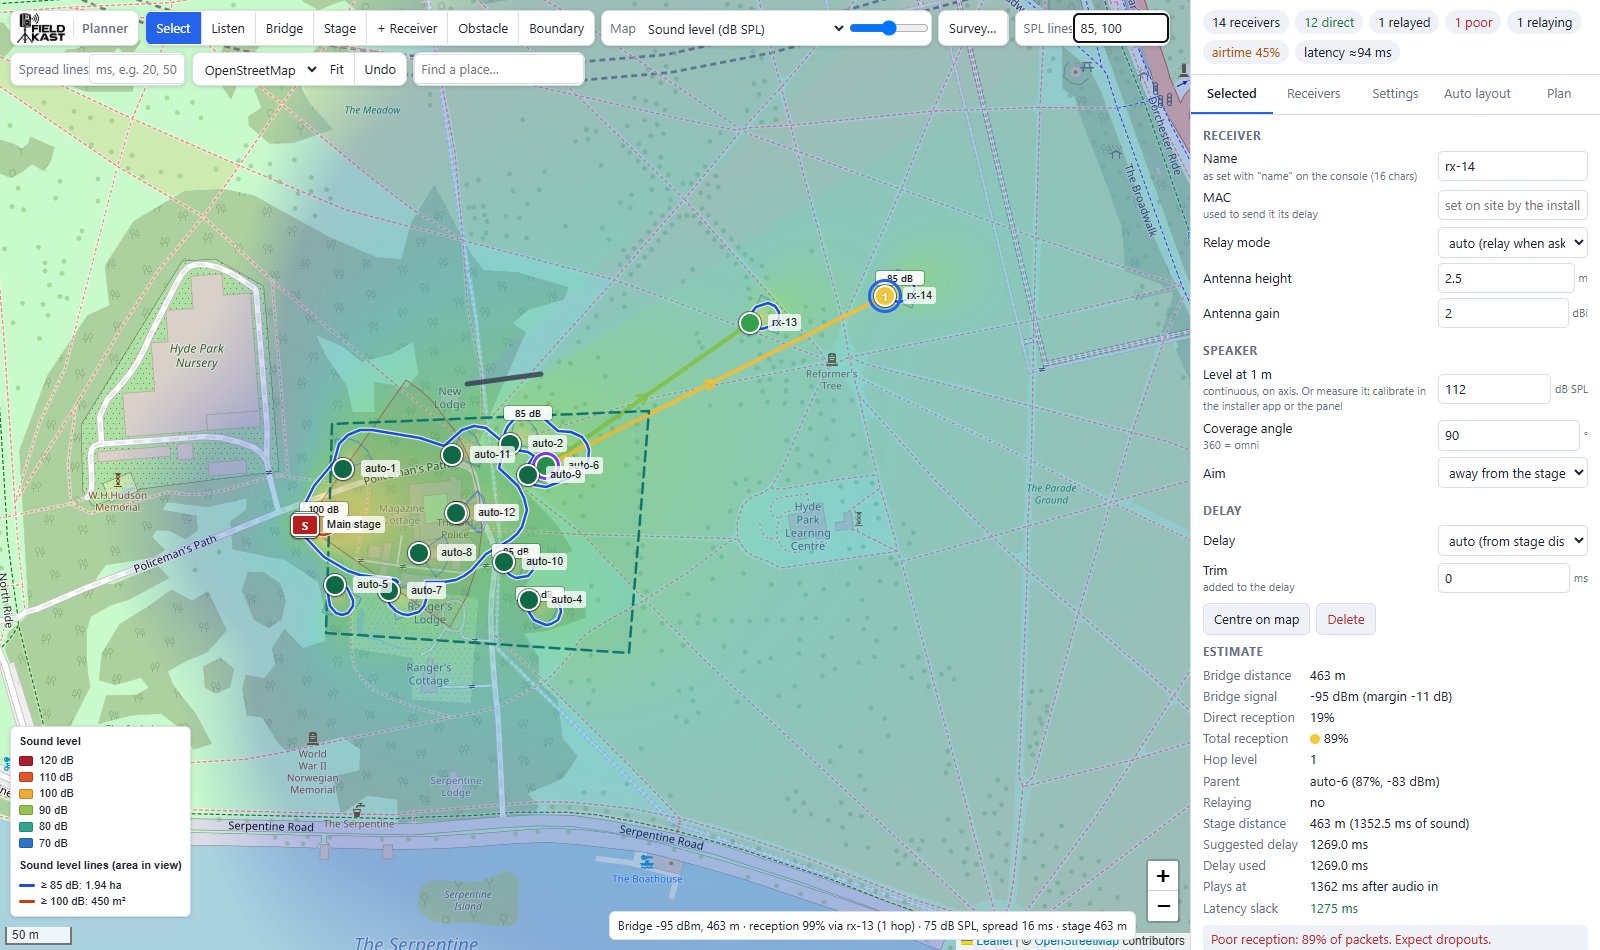Open the Survey... dialog
Viewport: 1600px width, 950px height.
coord(973,28)
